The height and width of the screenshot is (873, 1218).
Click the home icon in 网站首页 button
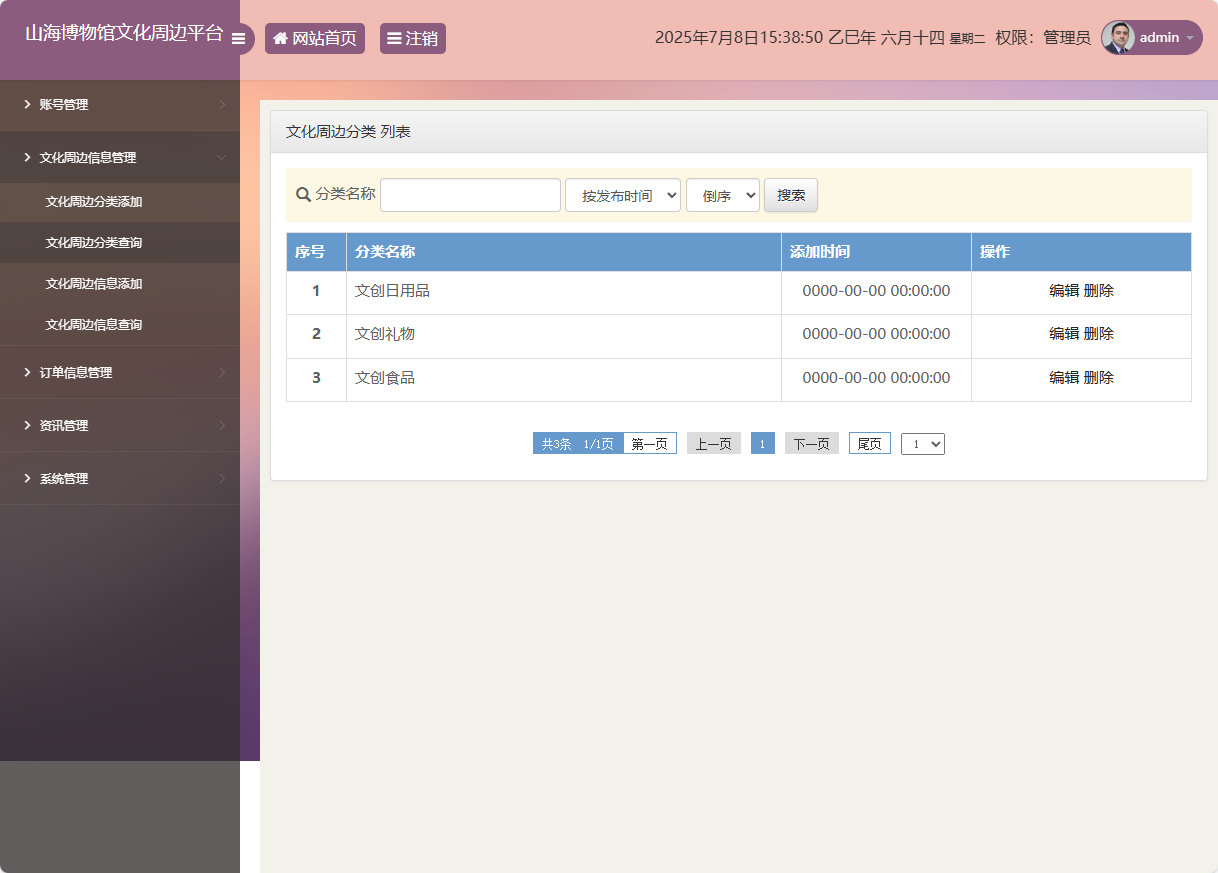point(280,38)
